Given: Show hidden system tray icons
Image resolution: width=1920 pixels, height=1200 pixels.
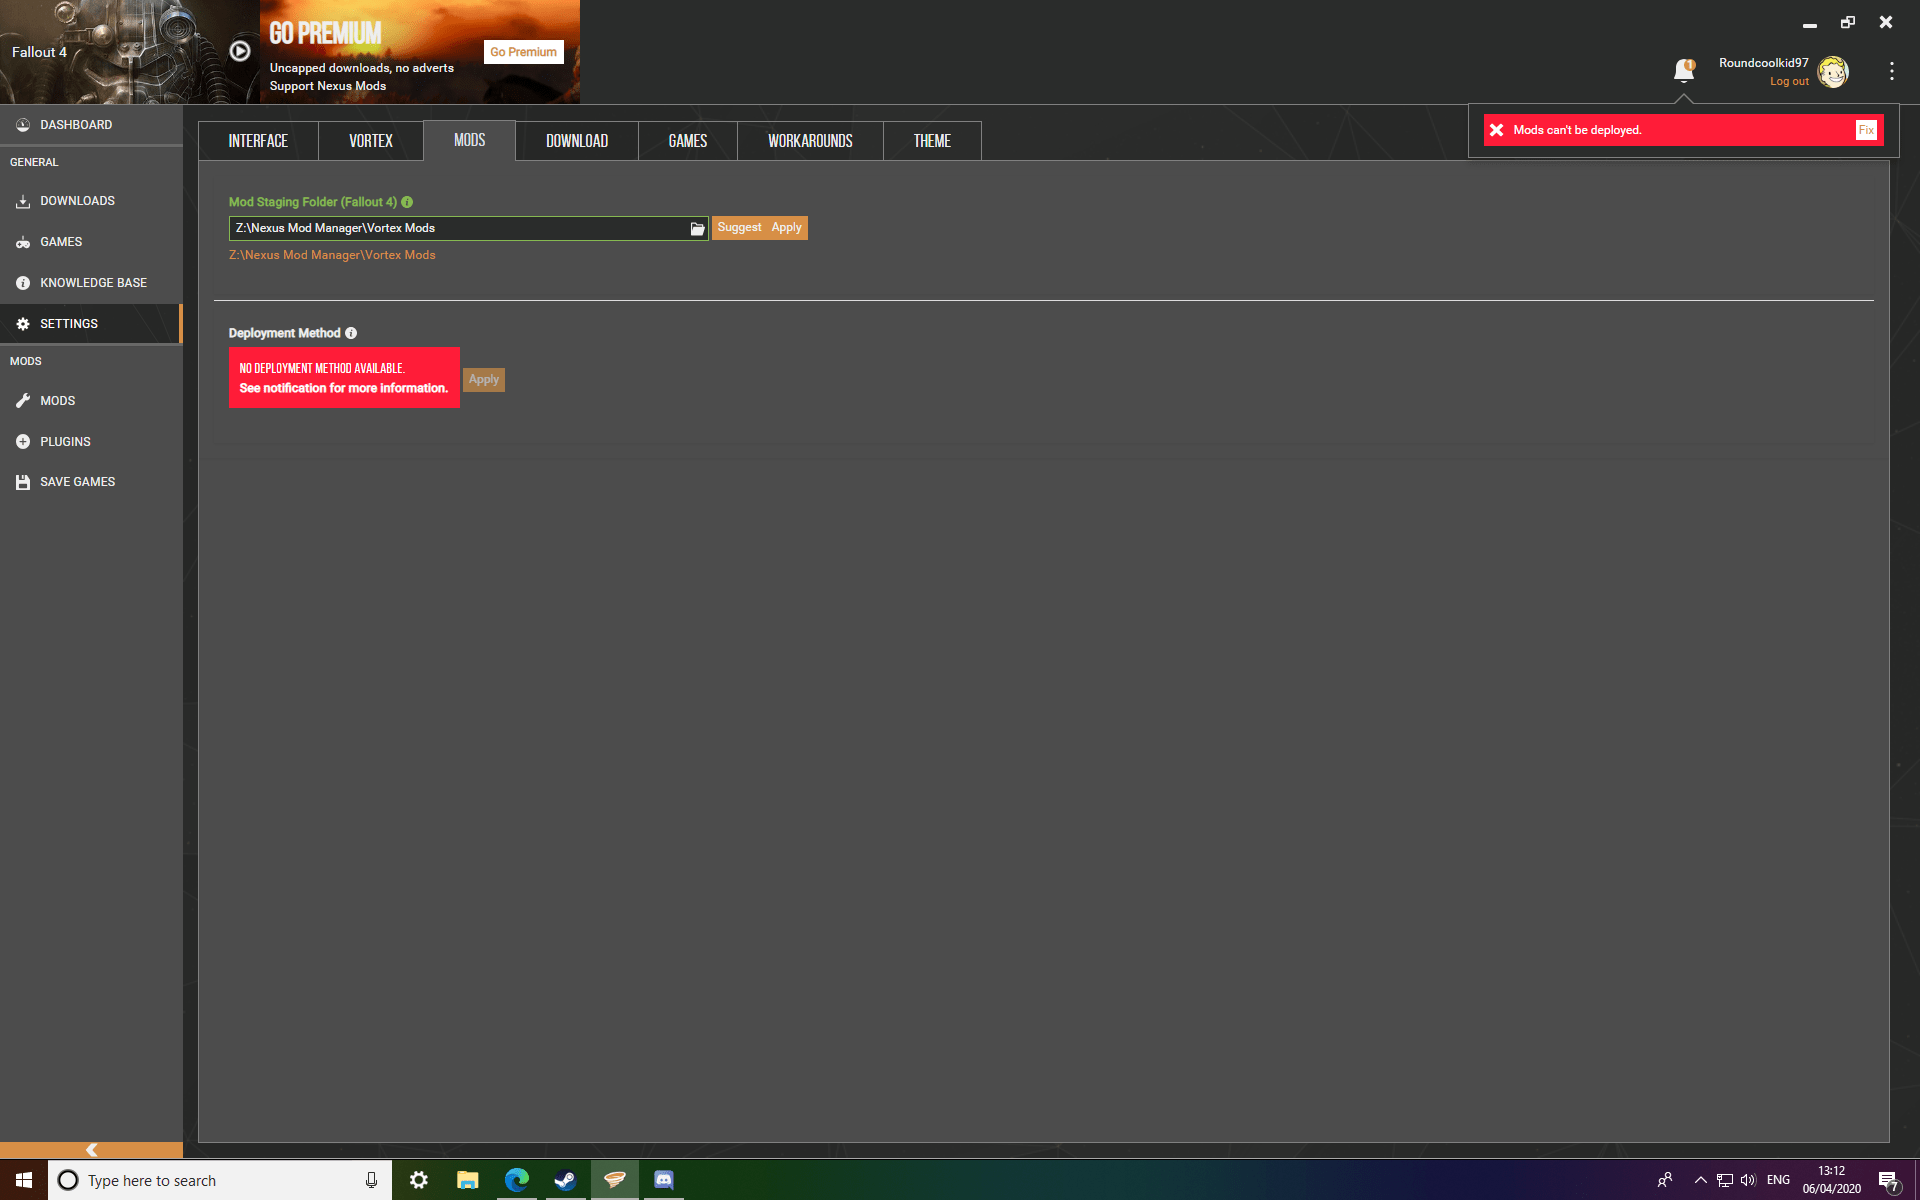Looking at the screenshot, I should click(1700, 1180).
